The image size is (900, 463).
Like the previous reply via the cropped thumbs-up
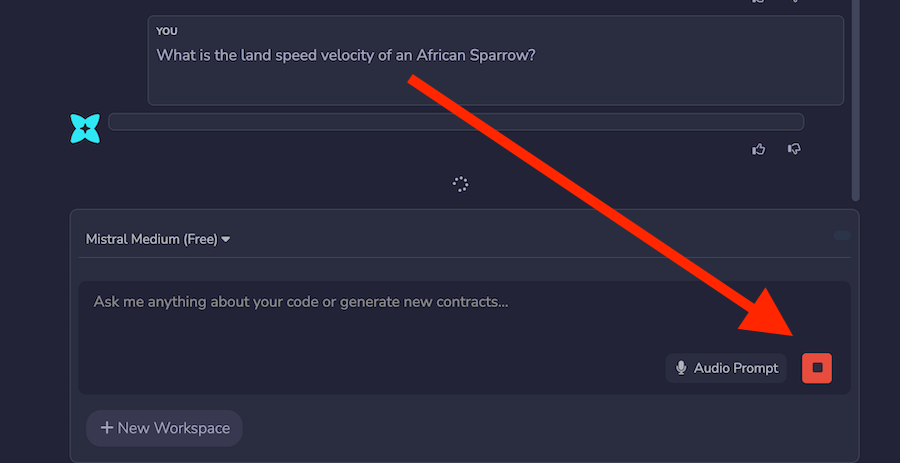pos(759,1)
